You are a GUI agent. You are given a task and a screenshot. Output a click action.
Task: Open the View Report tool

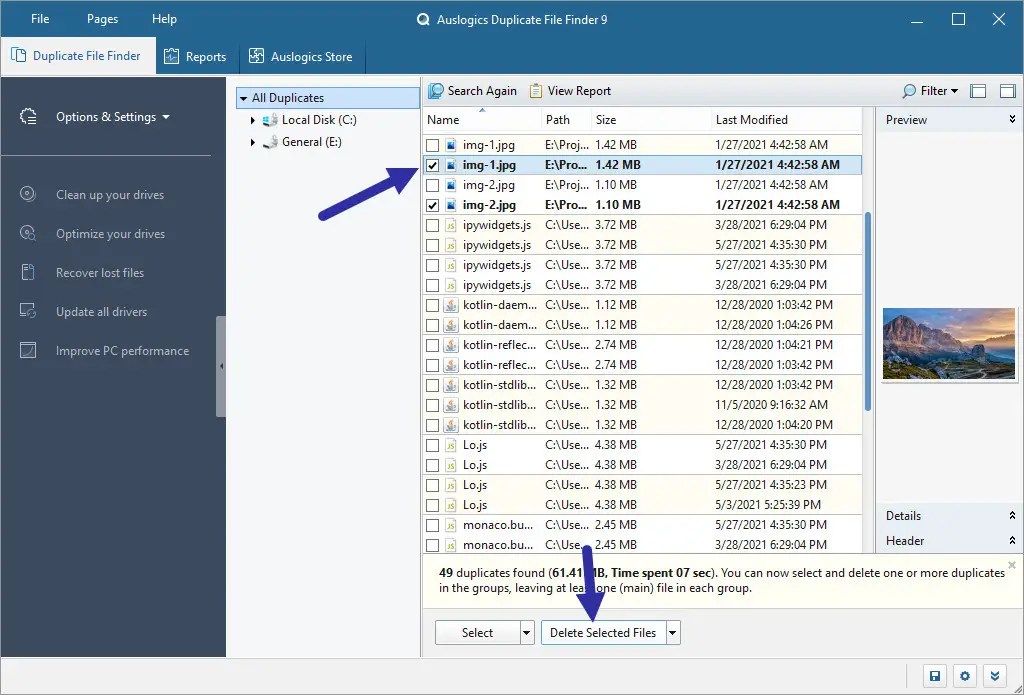(570, 90)
